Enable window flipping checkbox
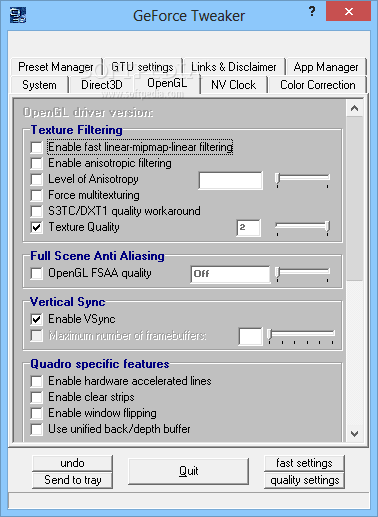 (36, 413)
